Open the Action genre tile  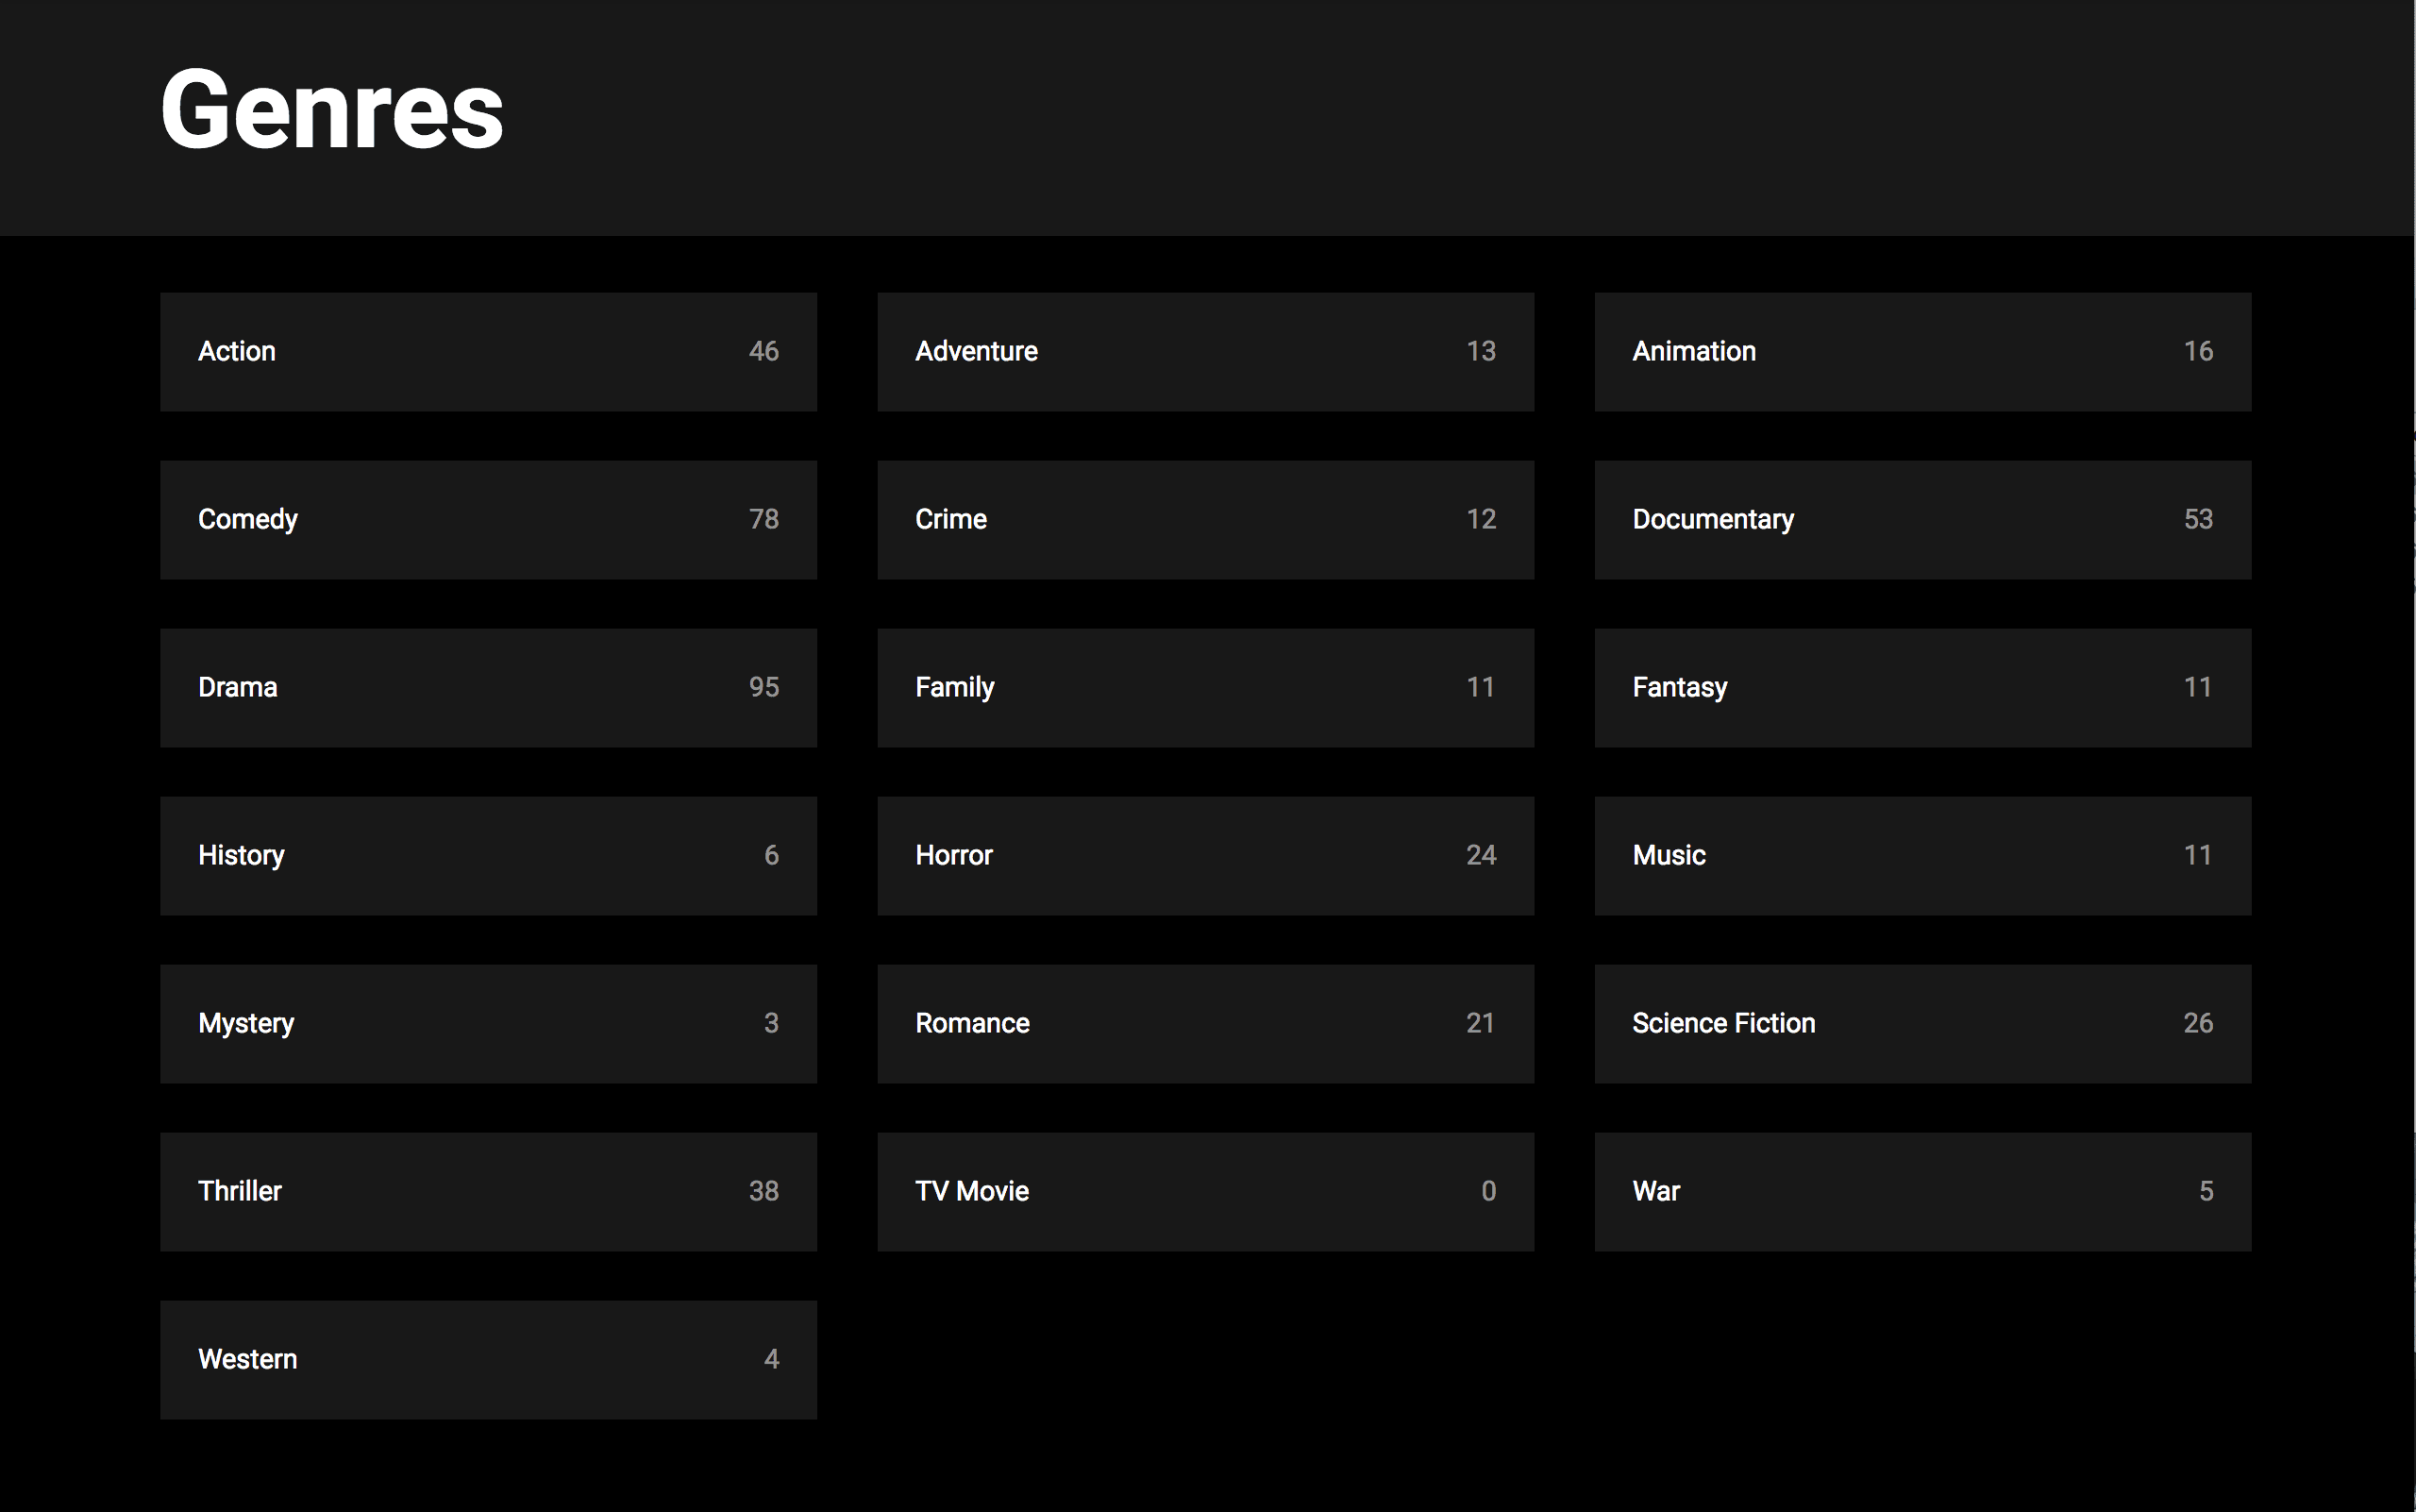click(488, 352)
